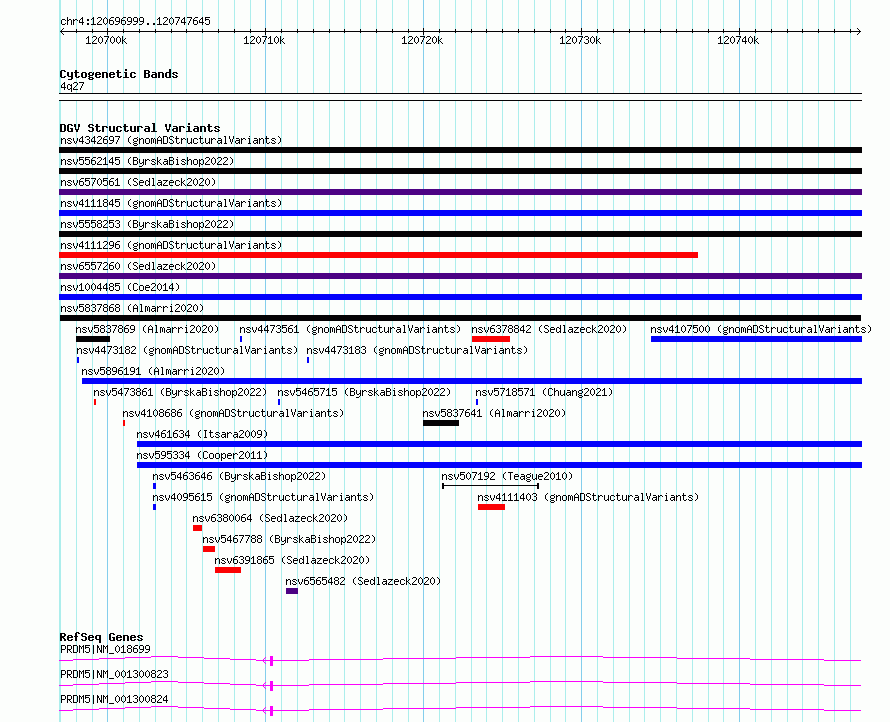
Task: Click the 120710k ruler tick label
Action: tap(264, 40)
